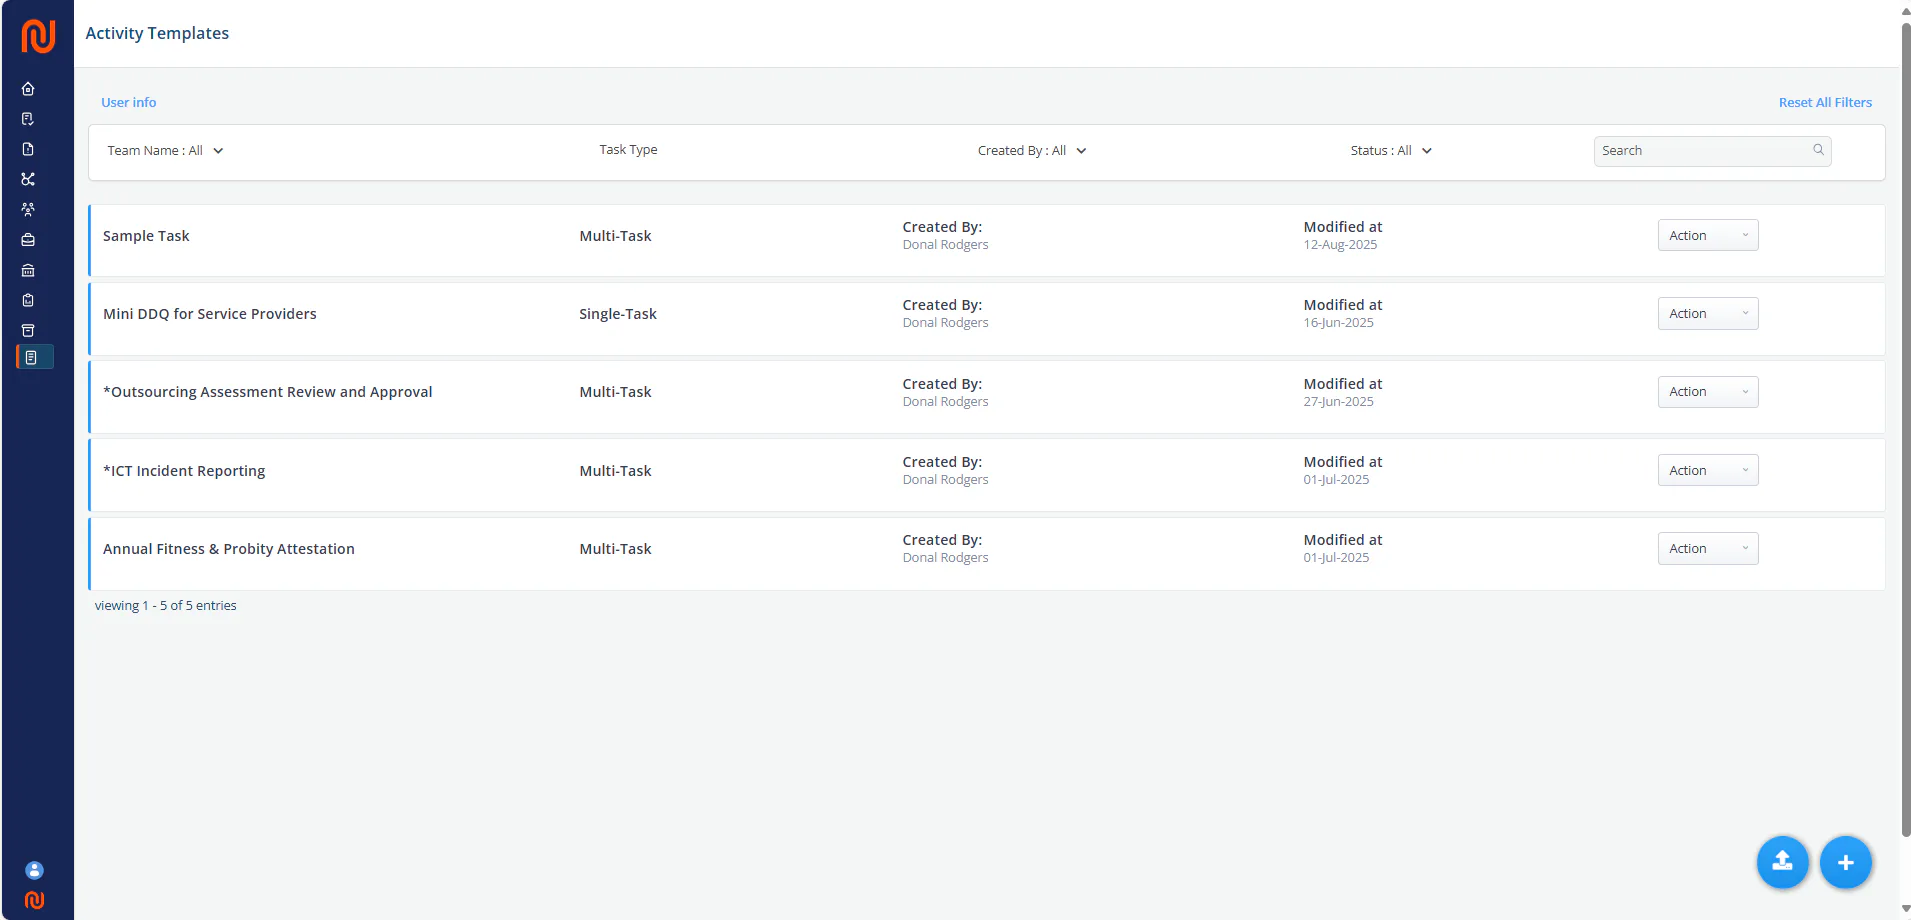Click 16-Jun-2025 modified date
1911x920 pixels.
pyautogui.click(x=1338, y=323)
